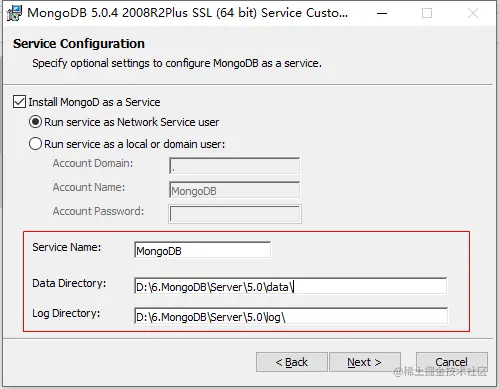Click the Log Directory path field
Image resolution: width=499 pixels, height=389 pixels.
tap(291, 316)
